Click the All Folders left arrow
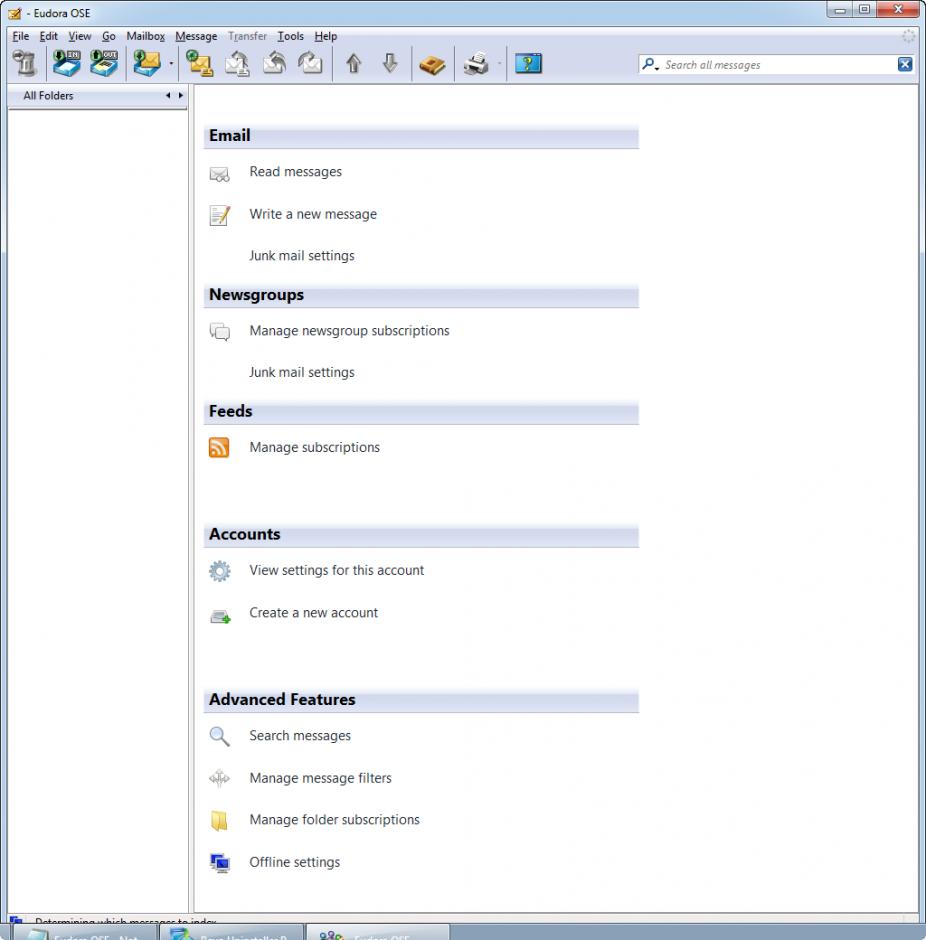The width and height of the screenshot is (926, 940). [x=168, y=95]
